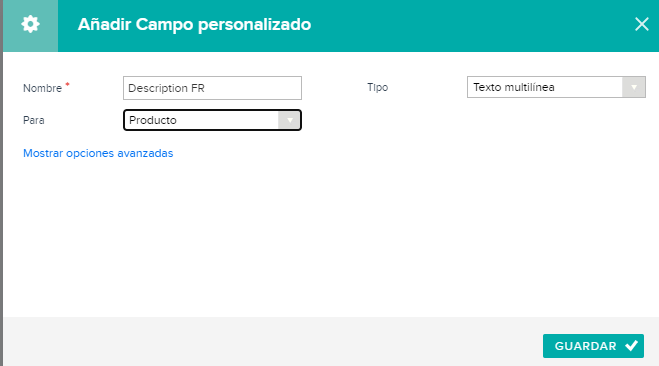
Task: Select the Texto multilínea combo box
Action: click(556, 87)
